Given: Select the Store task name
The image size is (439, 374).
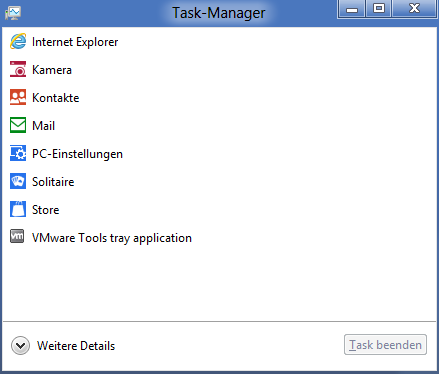Looking at the screenshot, I should coord(46,210).
